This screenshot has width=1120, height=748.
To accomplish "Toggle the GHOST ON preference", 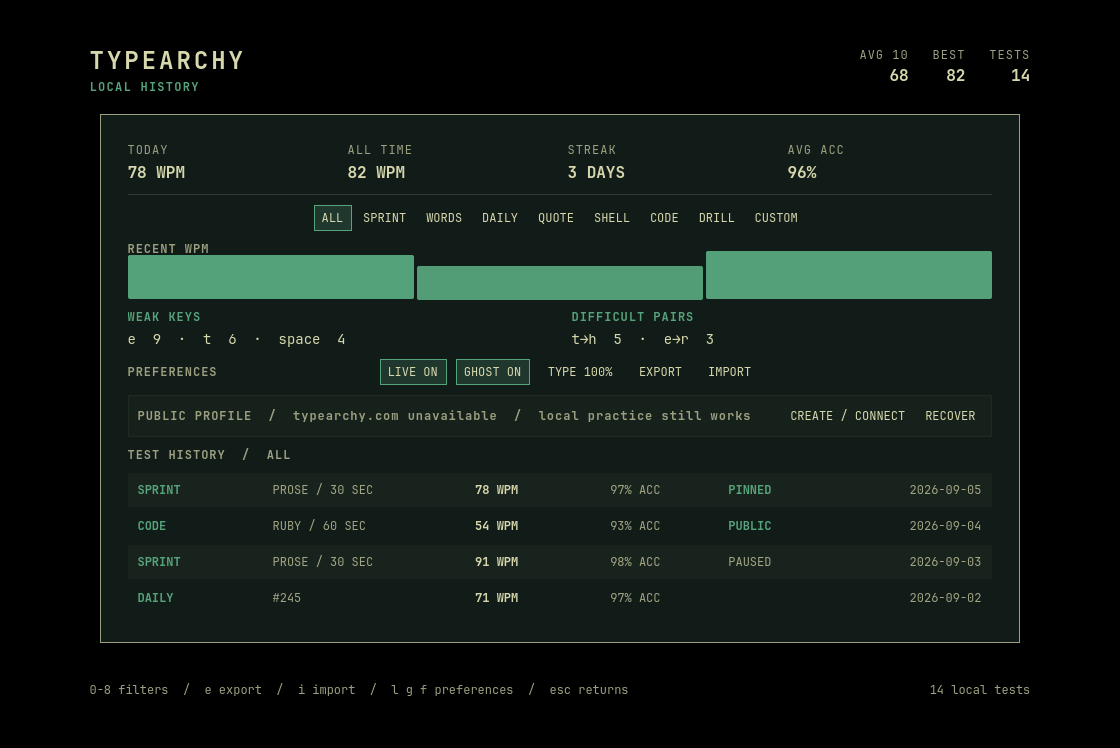I will click(x=492, y=371).
